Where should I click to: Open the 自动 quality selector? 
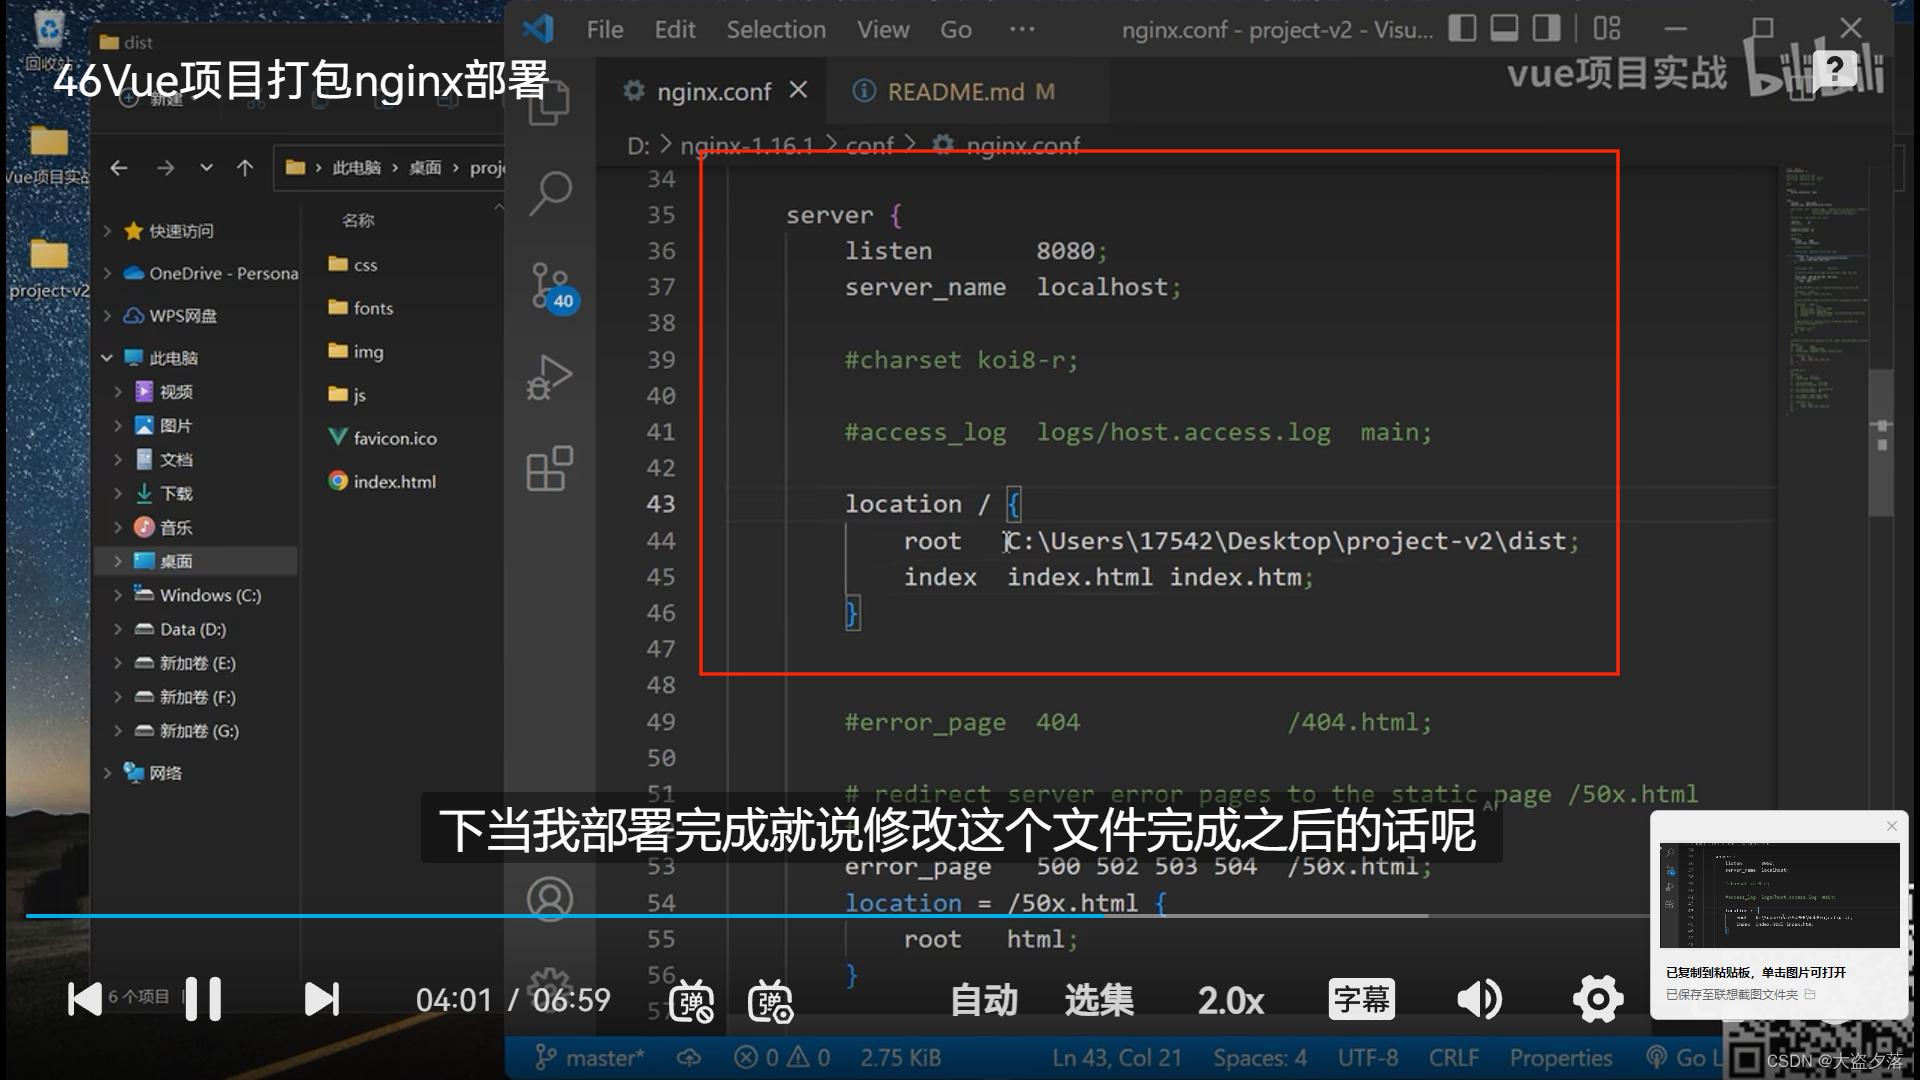coord(984,1000)
